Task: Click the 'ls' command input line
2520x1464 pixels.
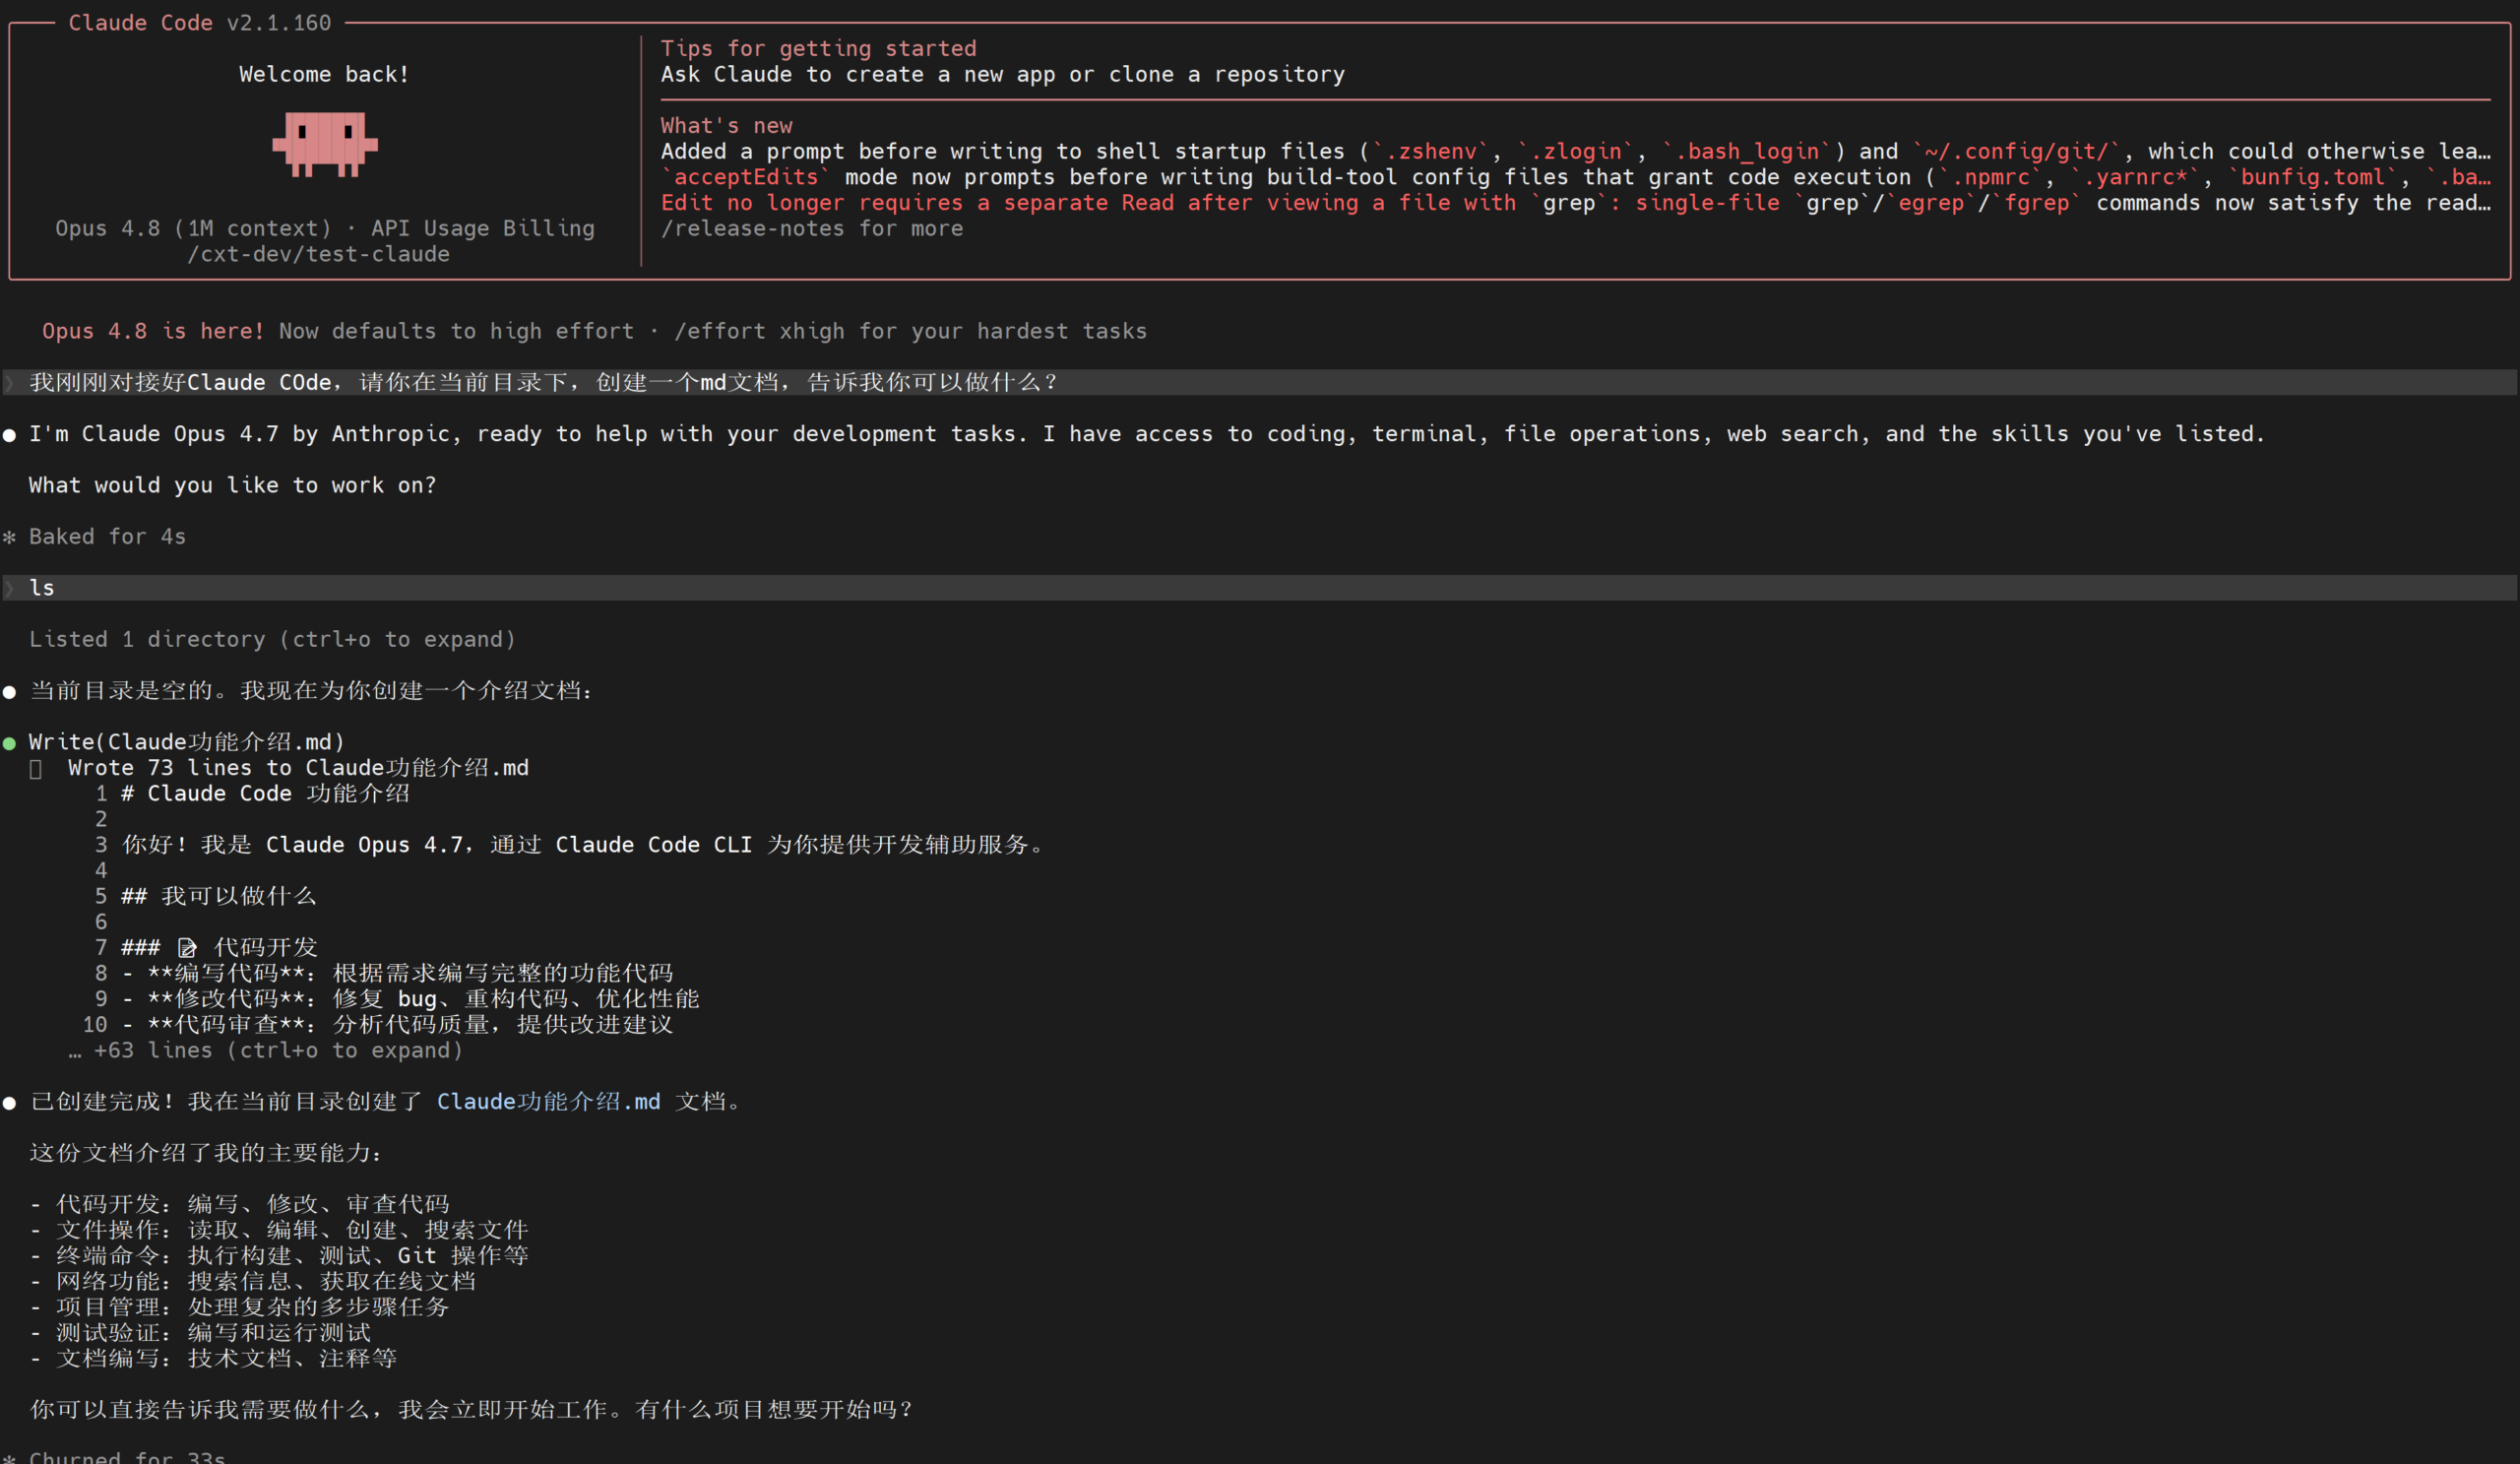Action: [1260, 588]
